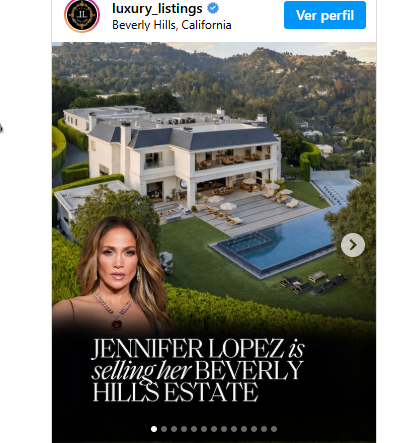
Task: Click the dark lounge chairs on lawn
Action: point(313,283)
